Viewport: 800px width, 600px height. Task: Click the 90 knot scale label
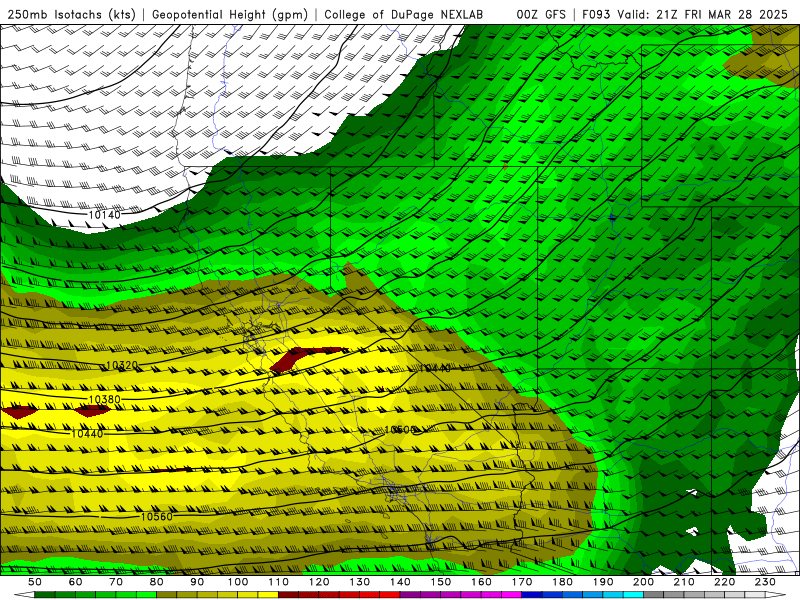point(197,582)
